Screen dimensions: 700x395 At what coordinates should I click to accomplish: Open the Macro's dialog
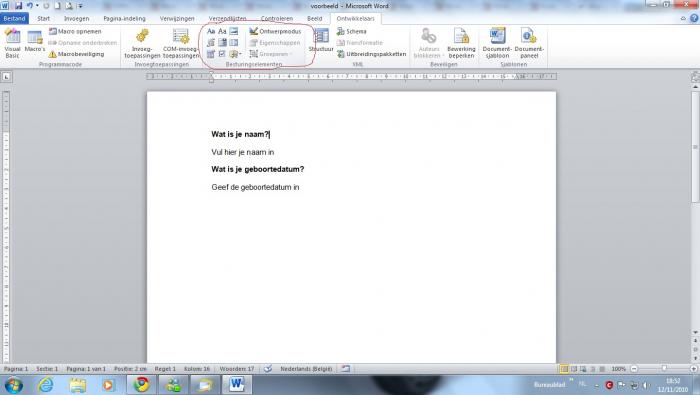35,43
